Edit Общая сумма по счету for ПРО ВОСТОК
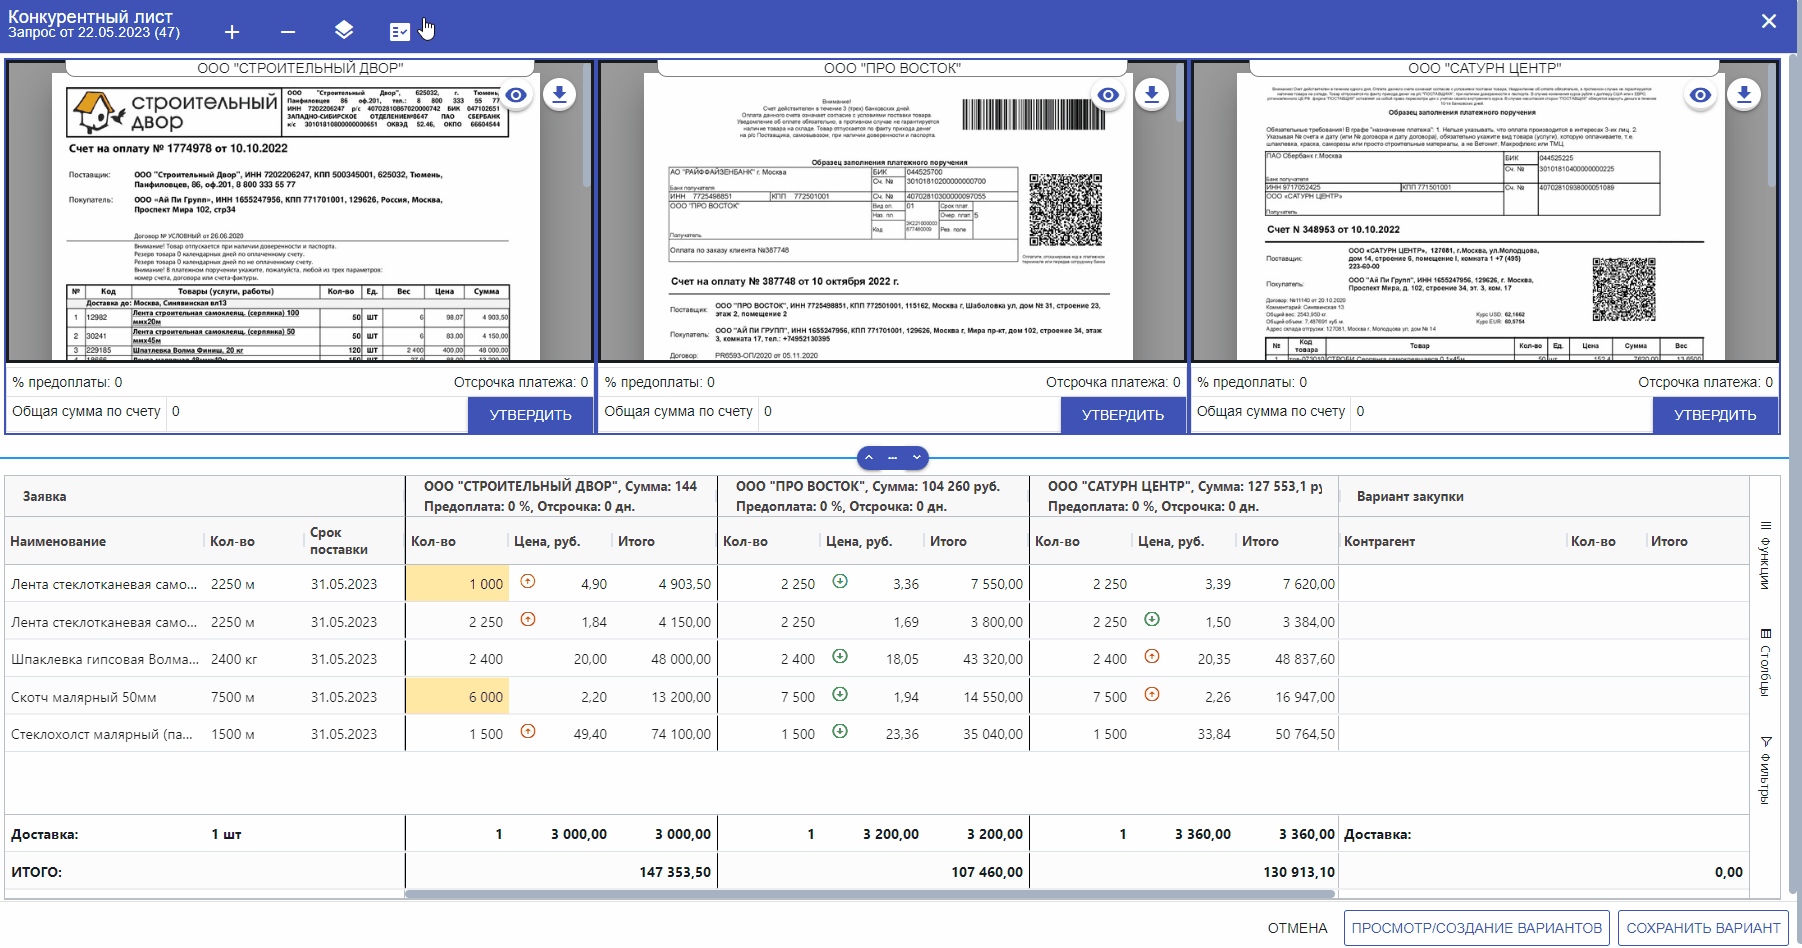This screenshot has height=948, width=1802. click(909, 412)
